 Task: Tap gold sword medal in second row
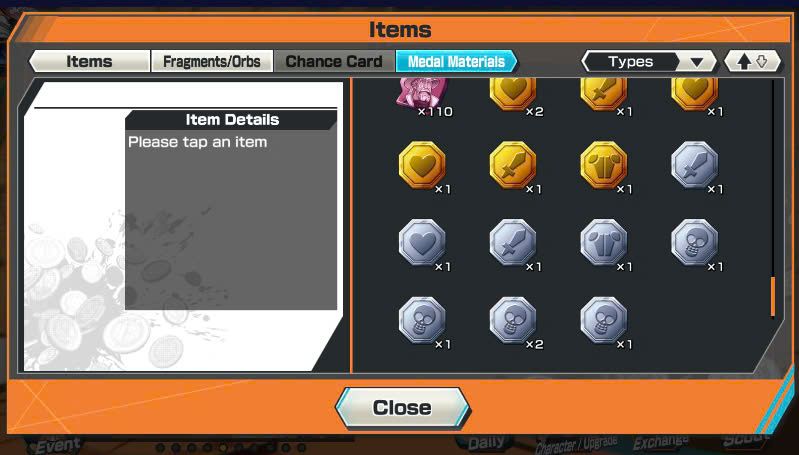513,165
